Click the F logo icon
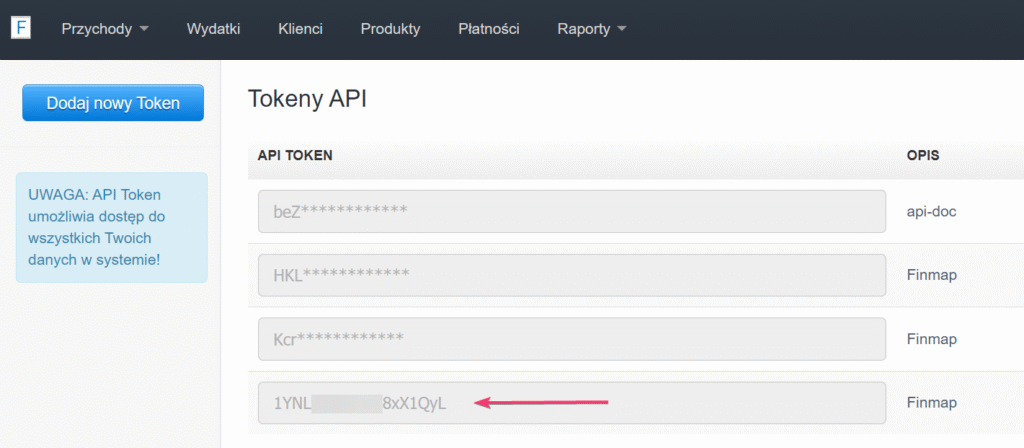 (21, 29)
